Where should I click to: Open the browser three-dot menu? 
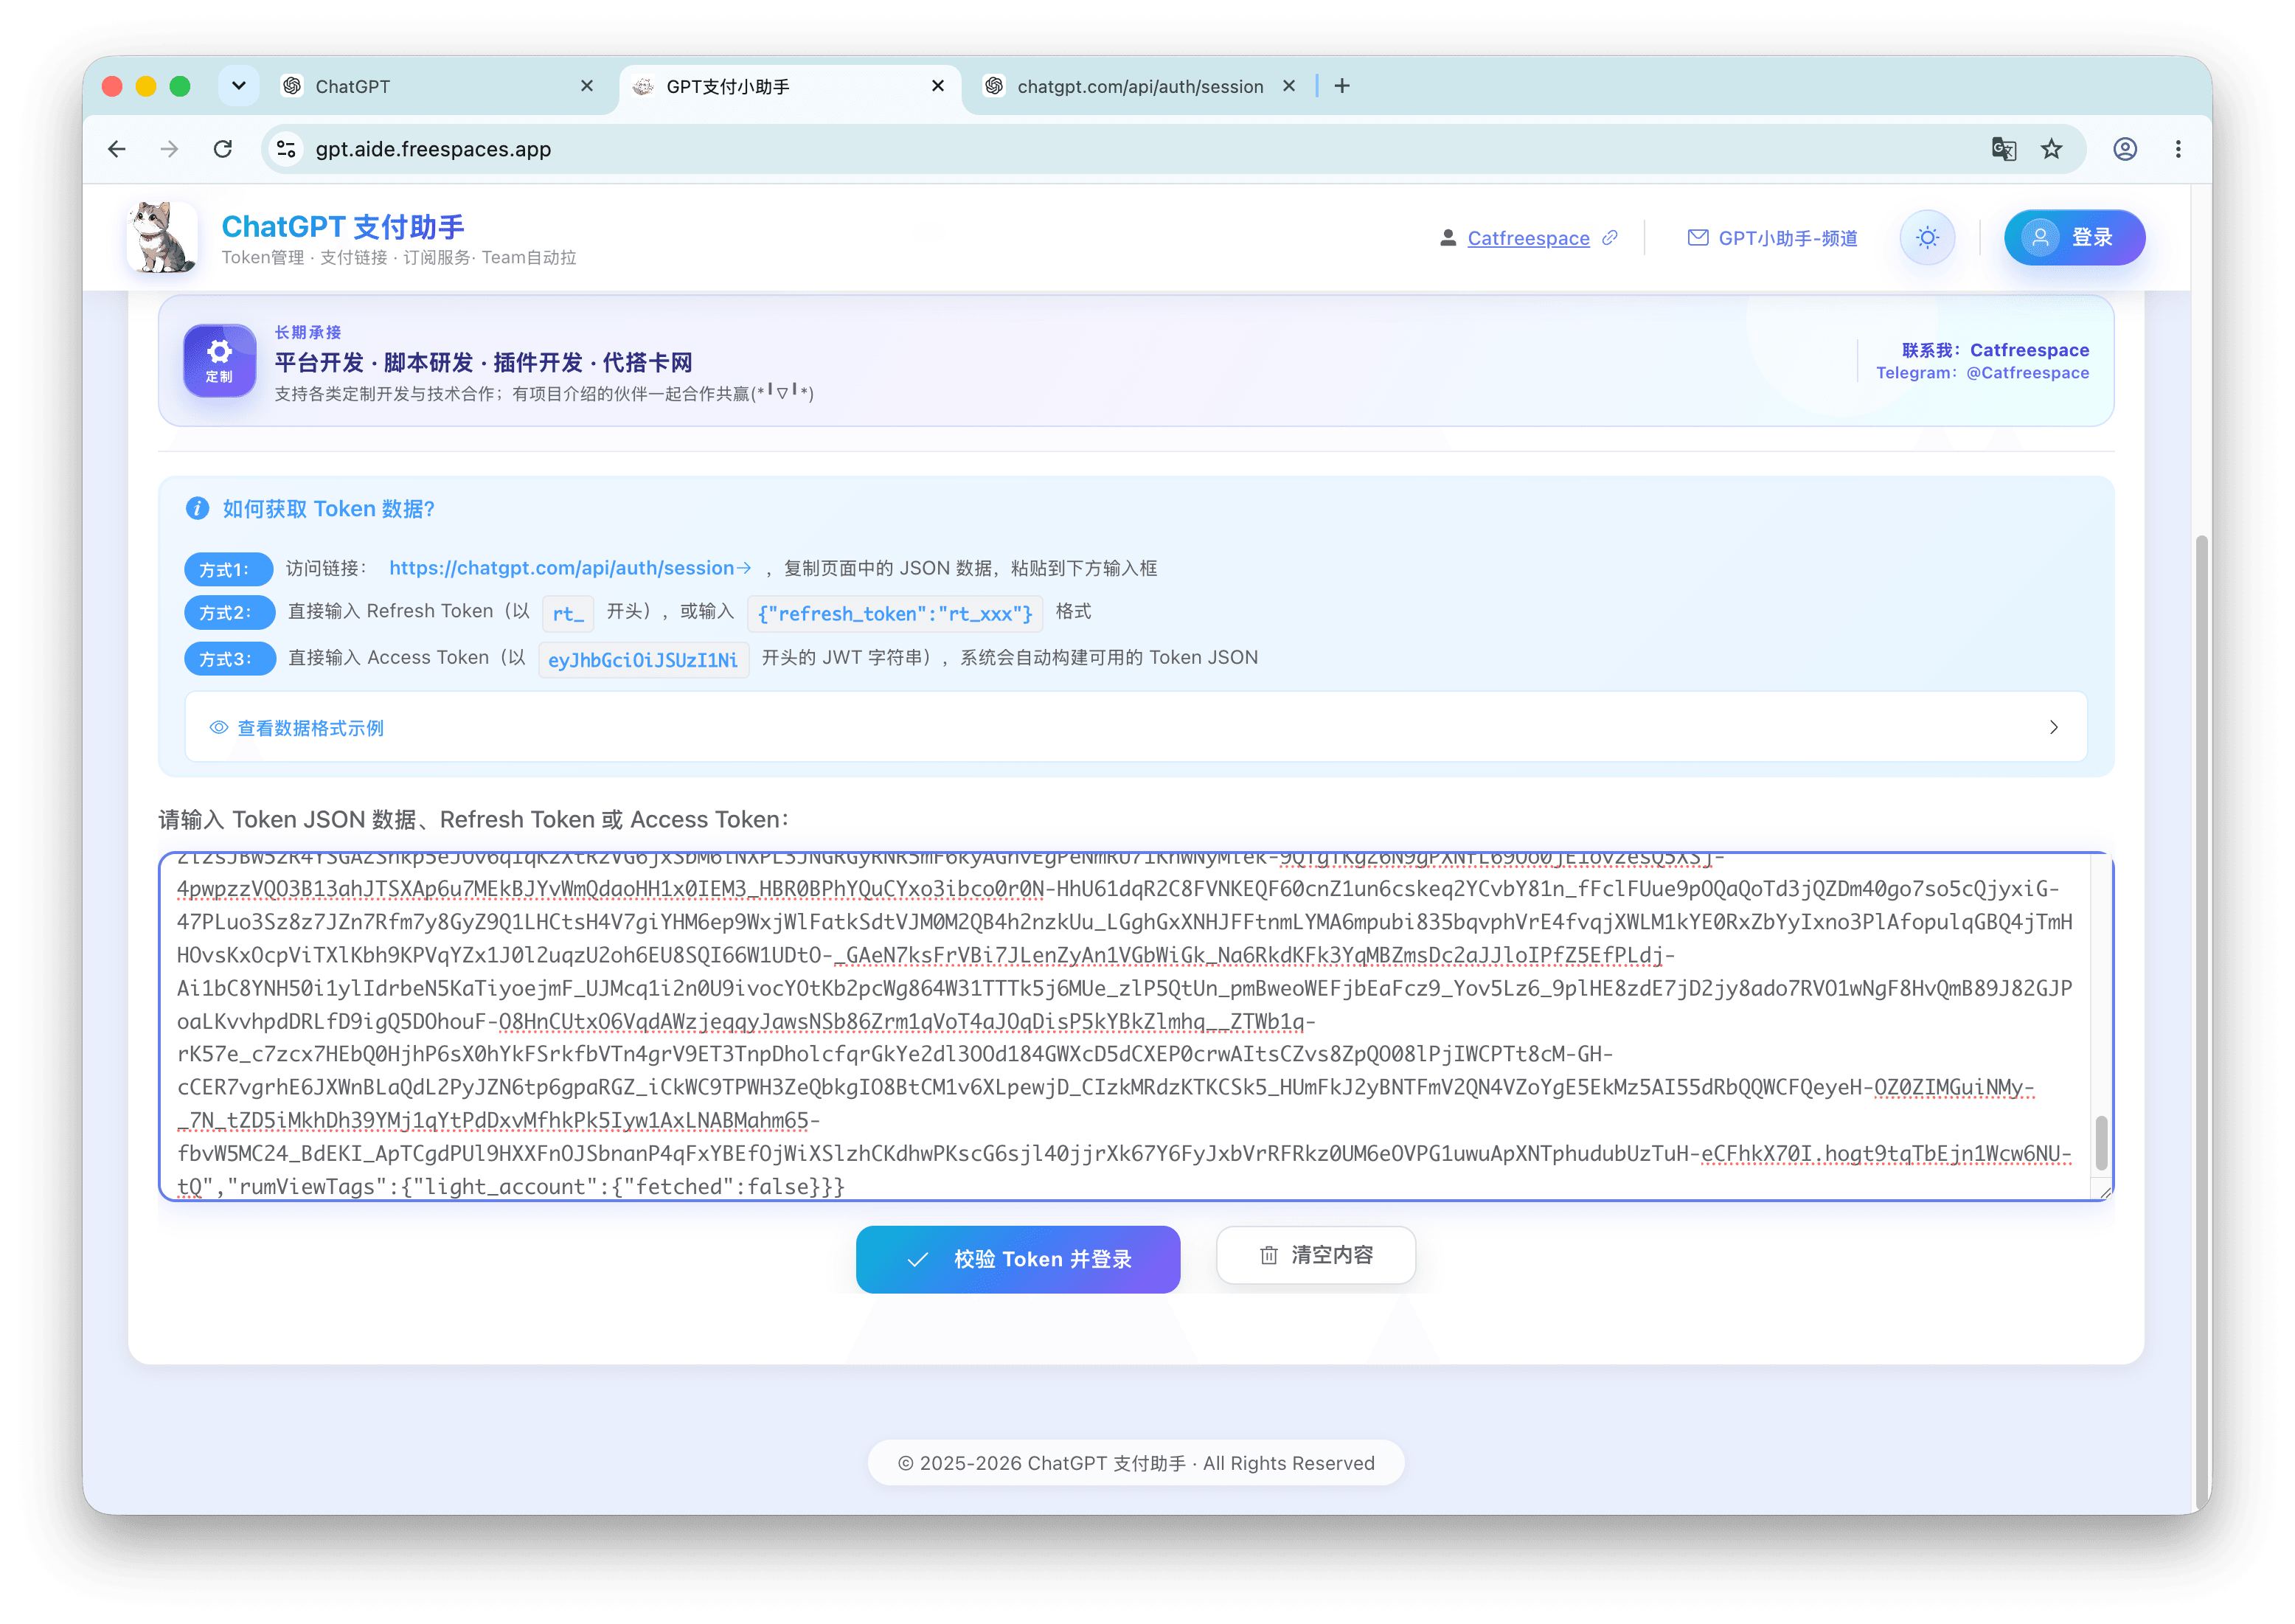(2178, 149)
